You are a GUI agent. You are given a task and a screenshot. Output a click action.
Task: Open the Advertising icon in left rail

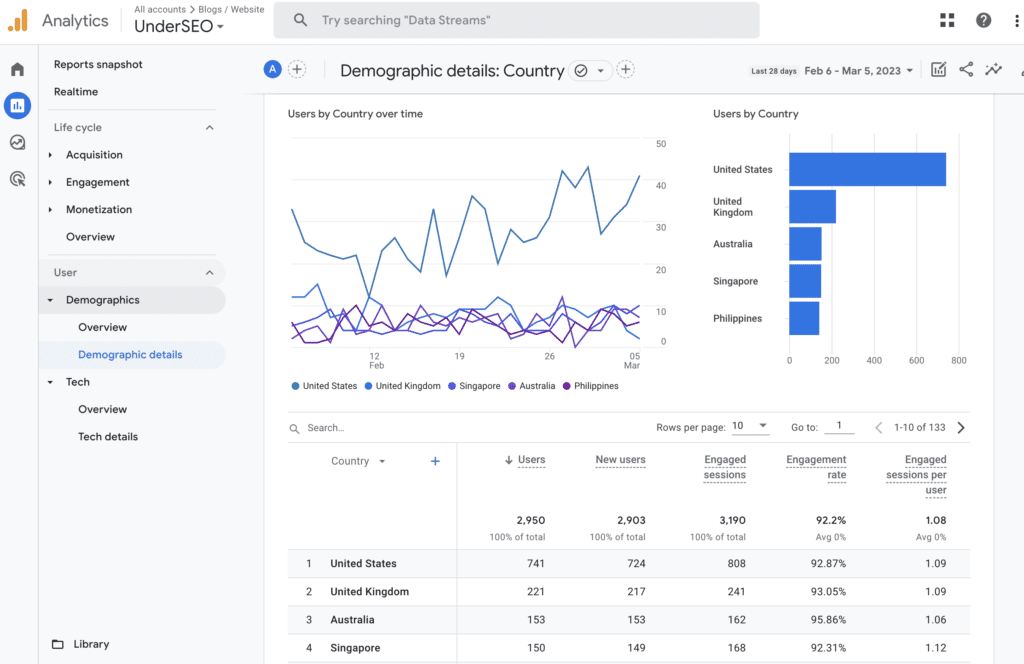[17, 179]
